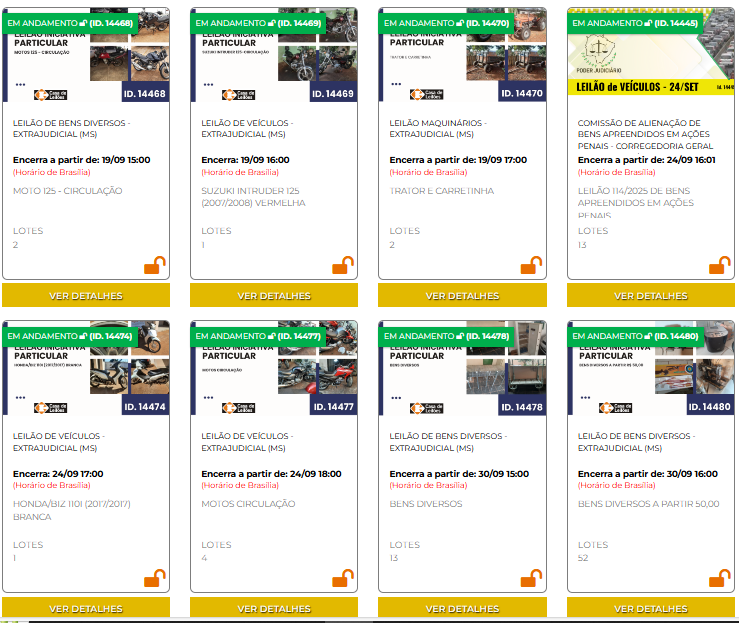Open the BENS DIVERSOS A PARTIR 50,00 title

[x=648, y=504]
